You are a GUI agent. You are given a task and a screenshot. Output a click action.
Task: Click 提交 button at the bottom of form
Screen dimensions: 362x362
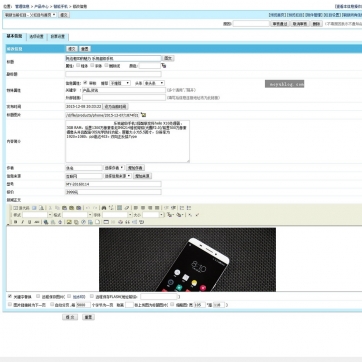[70, 317]
